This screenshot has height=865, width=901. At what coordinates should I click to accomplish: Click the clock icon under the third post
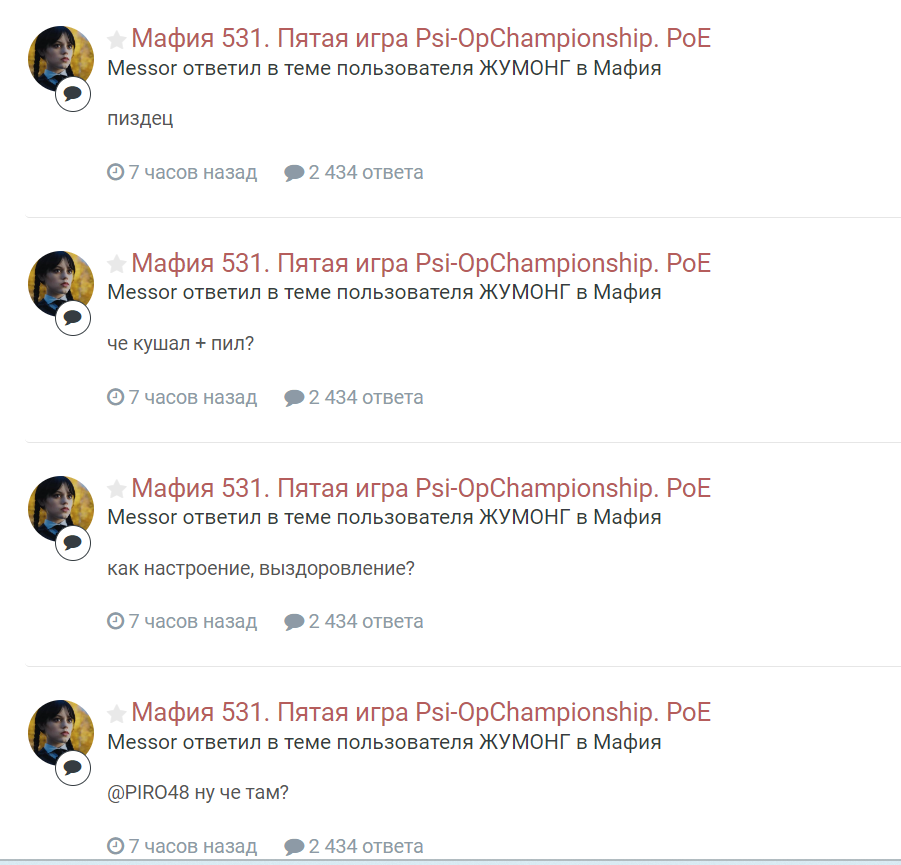point(115,621)
